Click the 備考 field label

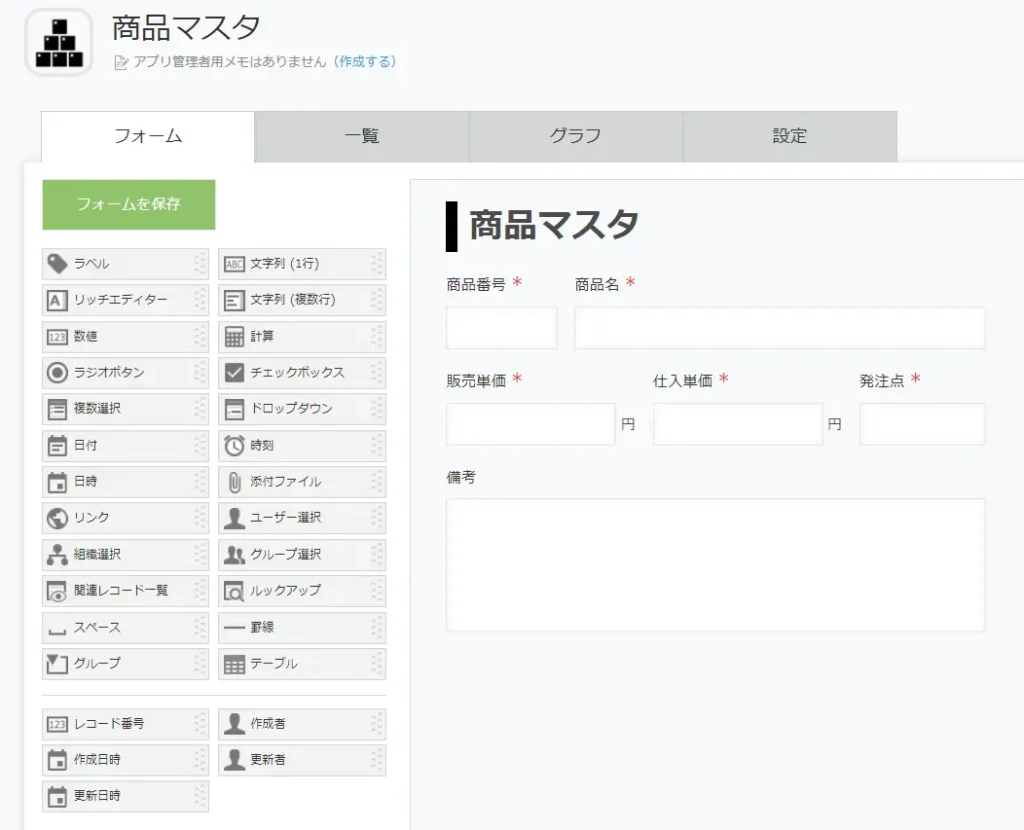[461, 477]
